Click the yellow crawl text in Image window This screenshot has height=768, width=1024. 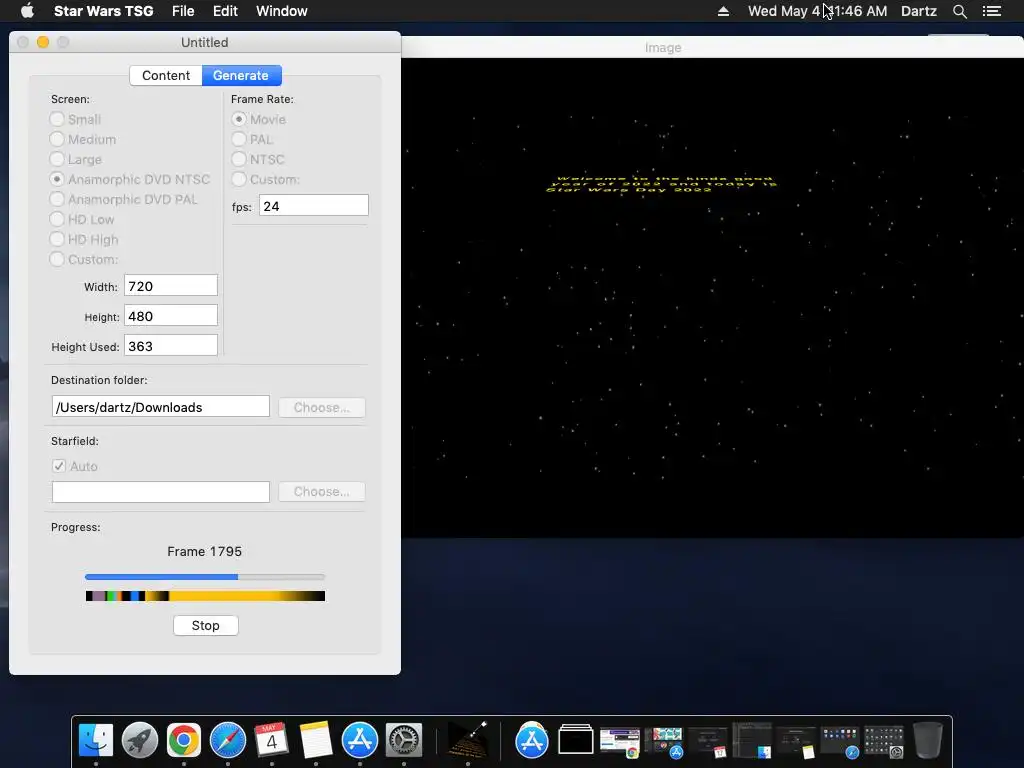(x=661, y=184)
